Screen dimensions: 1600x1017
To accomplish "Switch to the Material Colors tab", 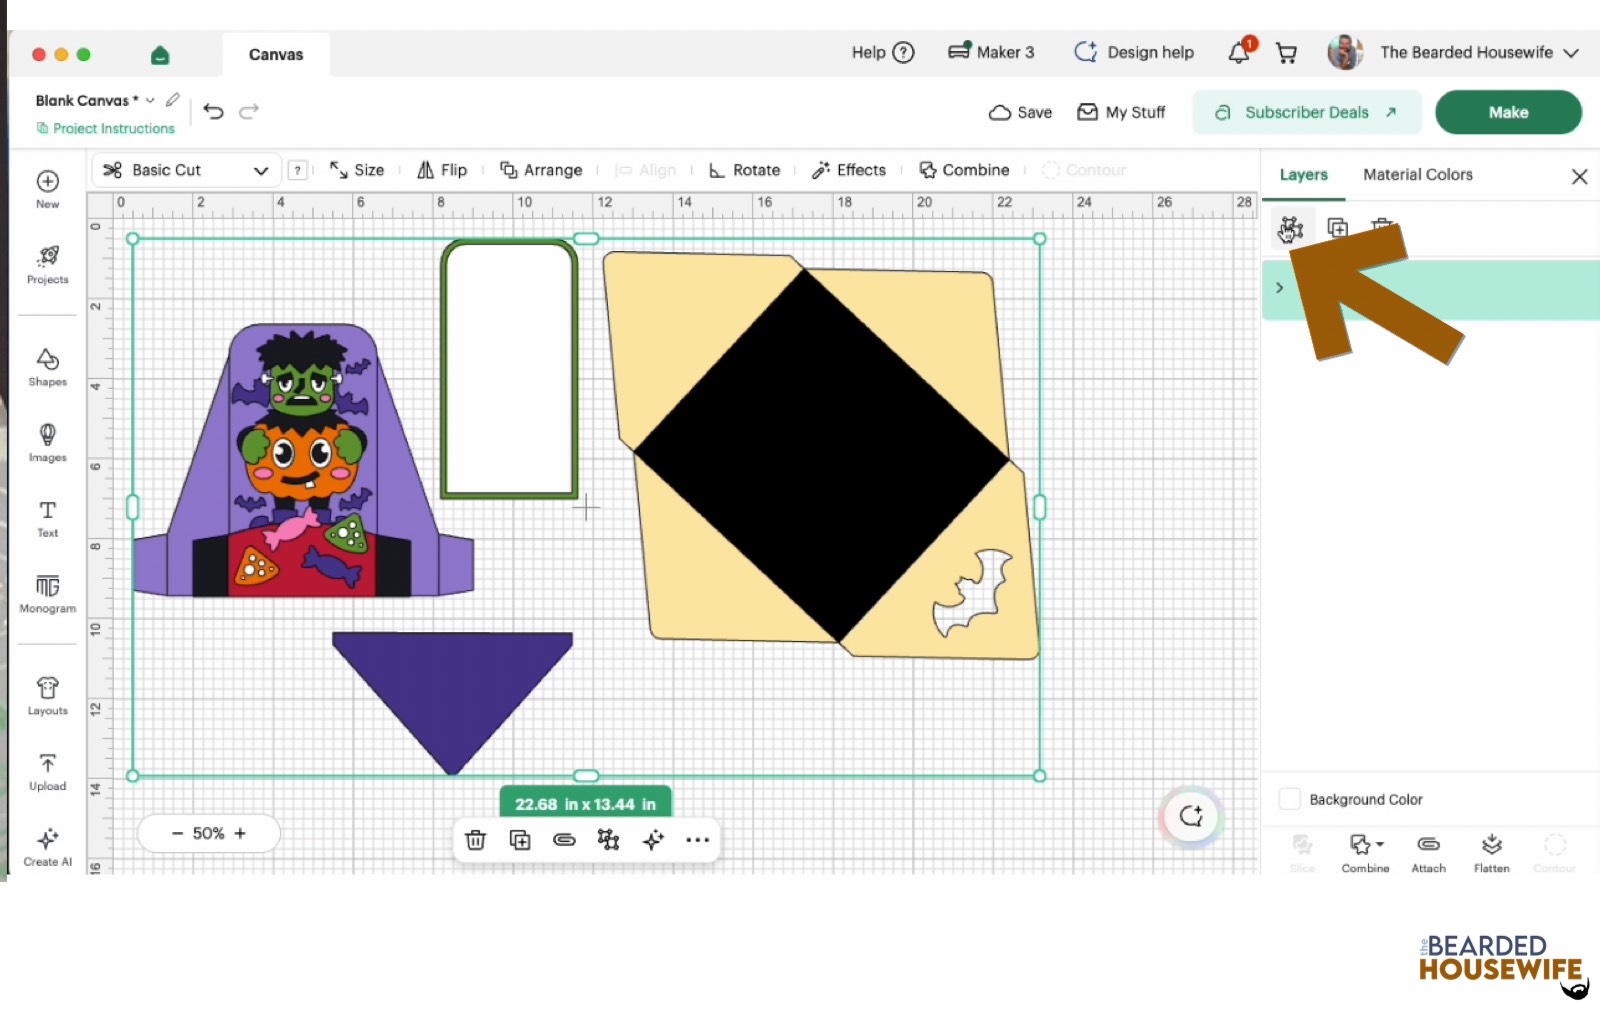I will coord(1417,174).
